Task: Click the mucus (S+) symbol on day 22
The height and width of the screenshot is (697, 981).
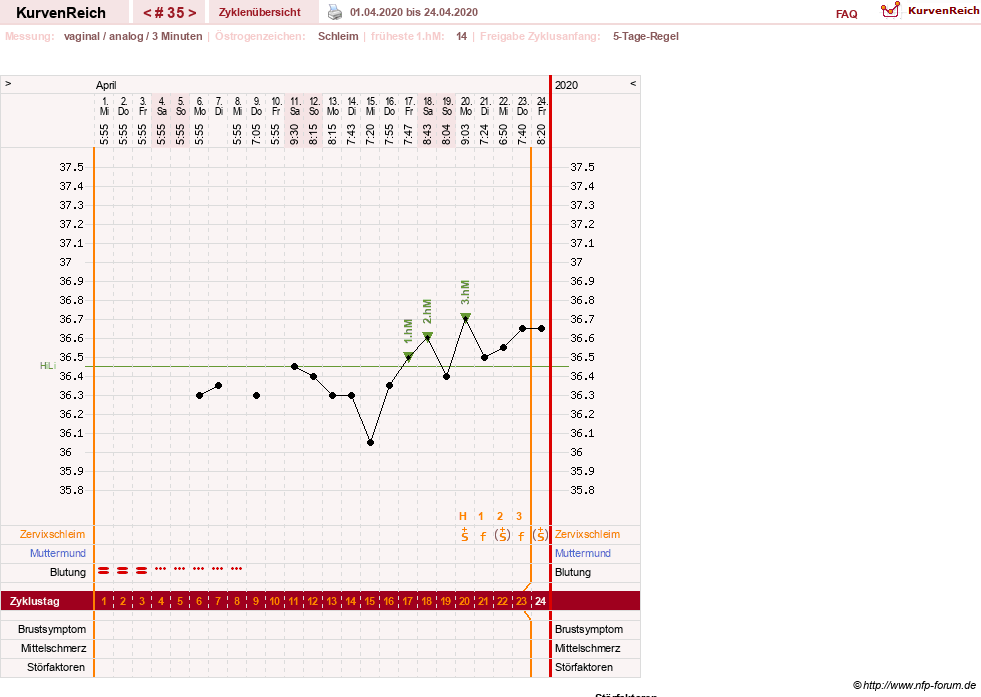Action: click(502, 535)
